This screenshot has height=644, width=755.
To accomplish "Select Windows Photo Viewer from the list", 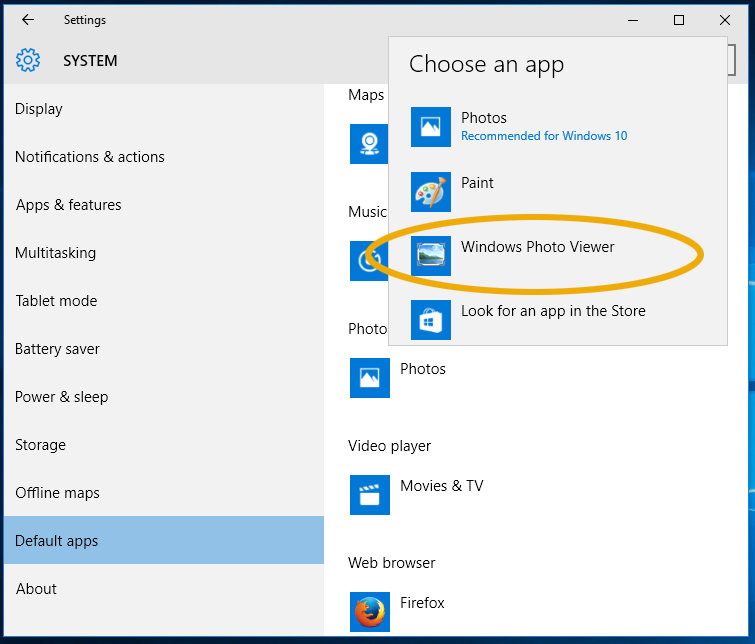I will [x=558, y=256].
